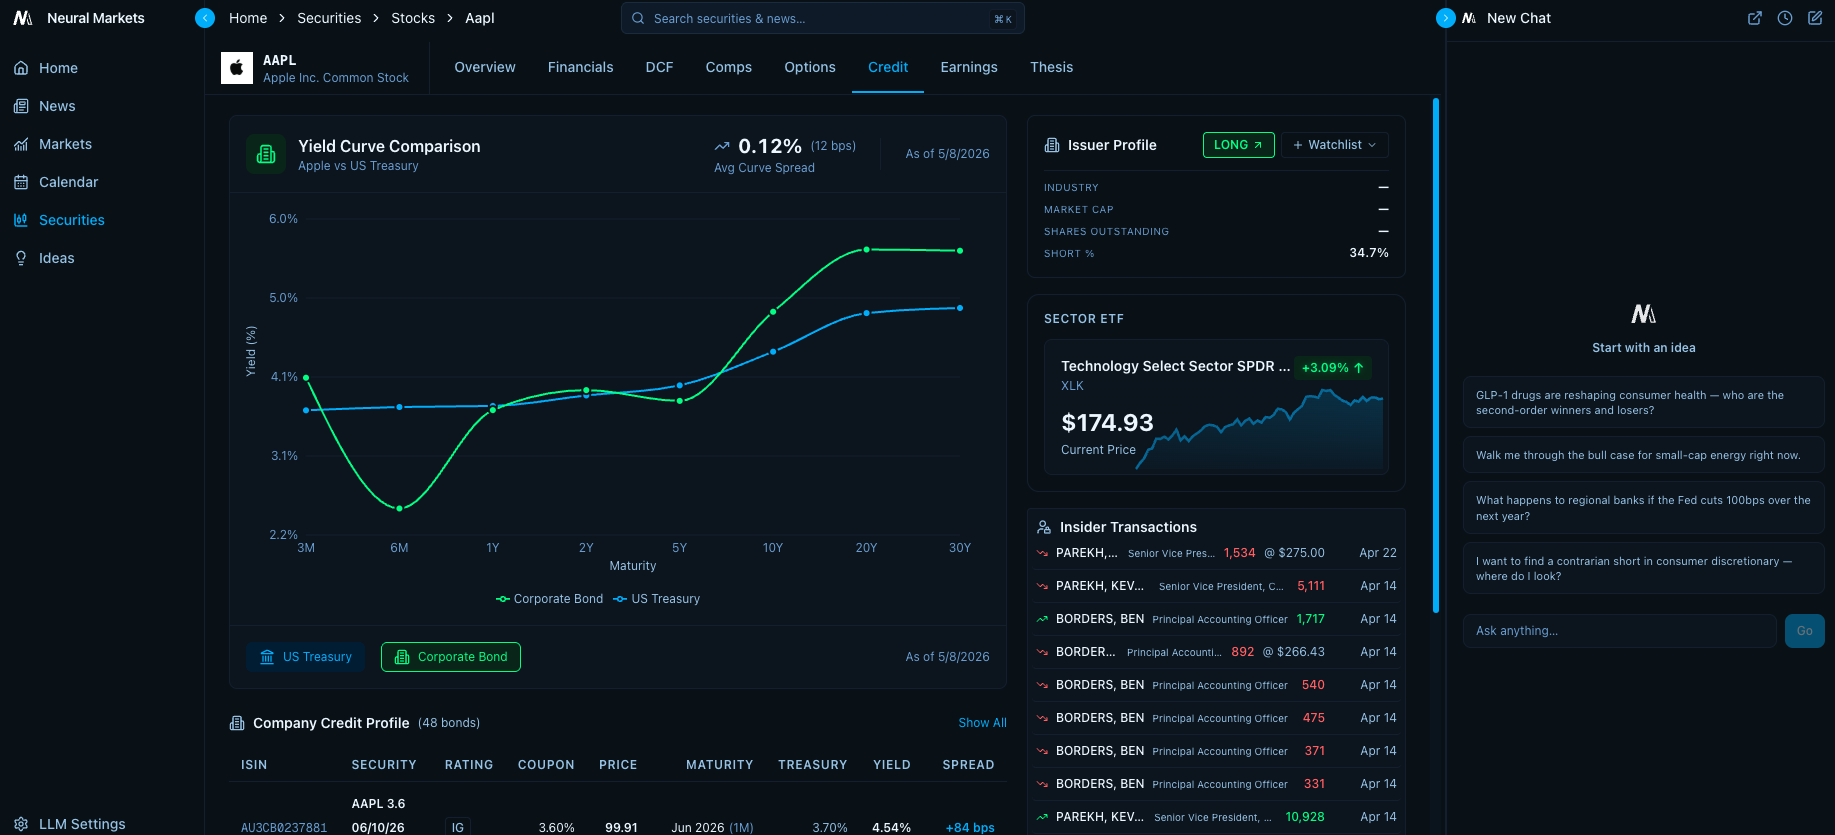Open the Thesis tab
This screenshot has height=835, width=1835.
coord(1052,67)
